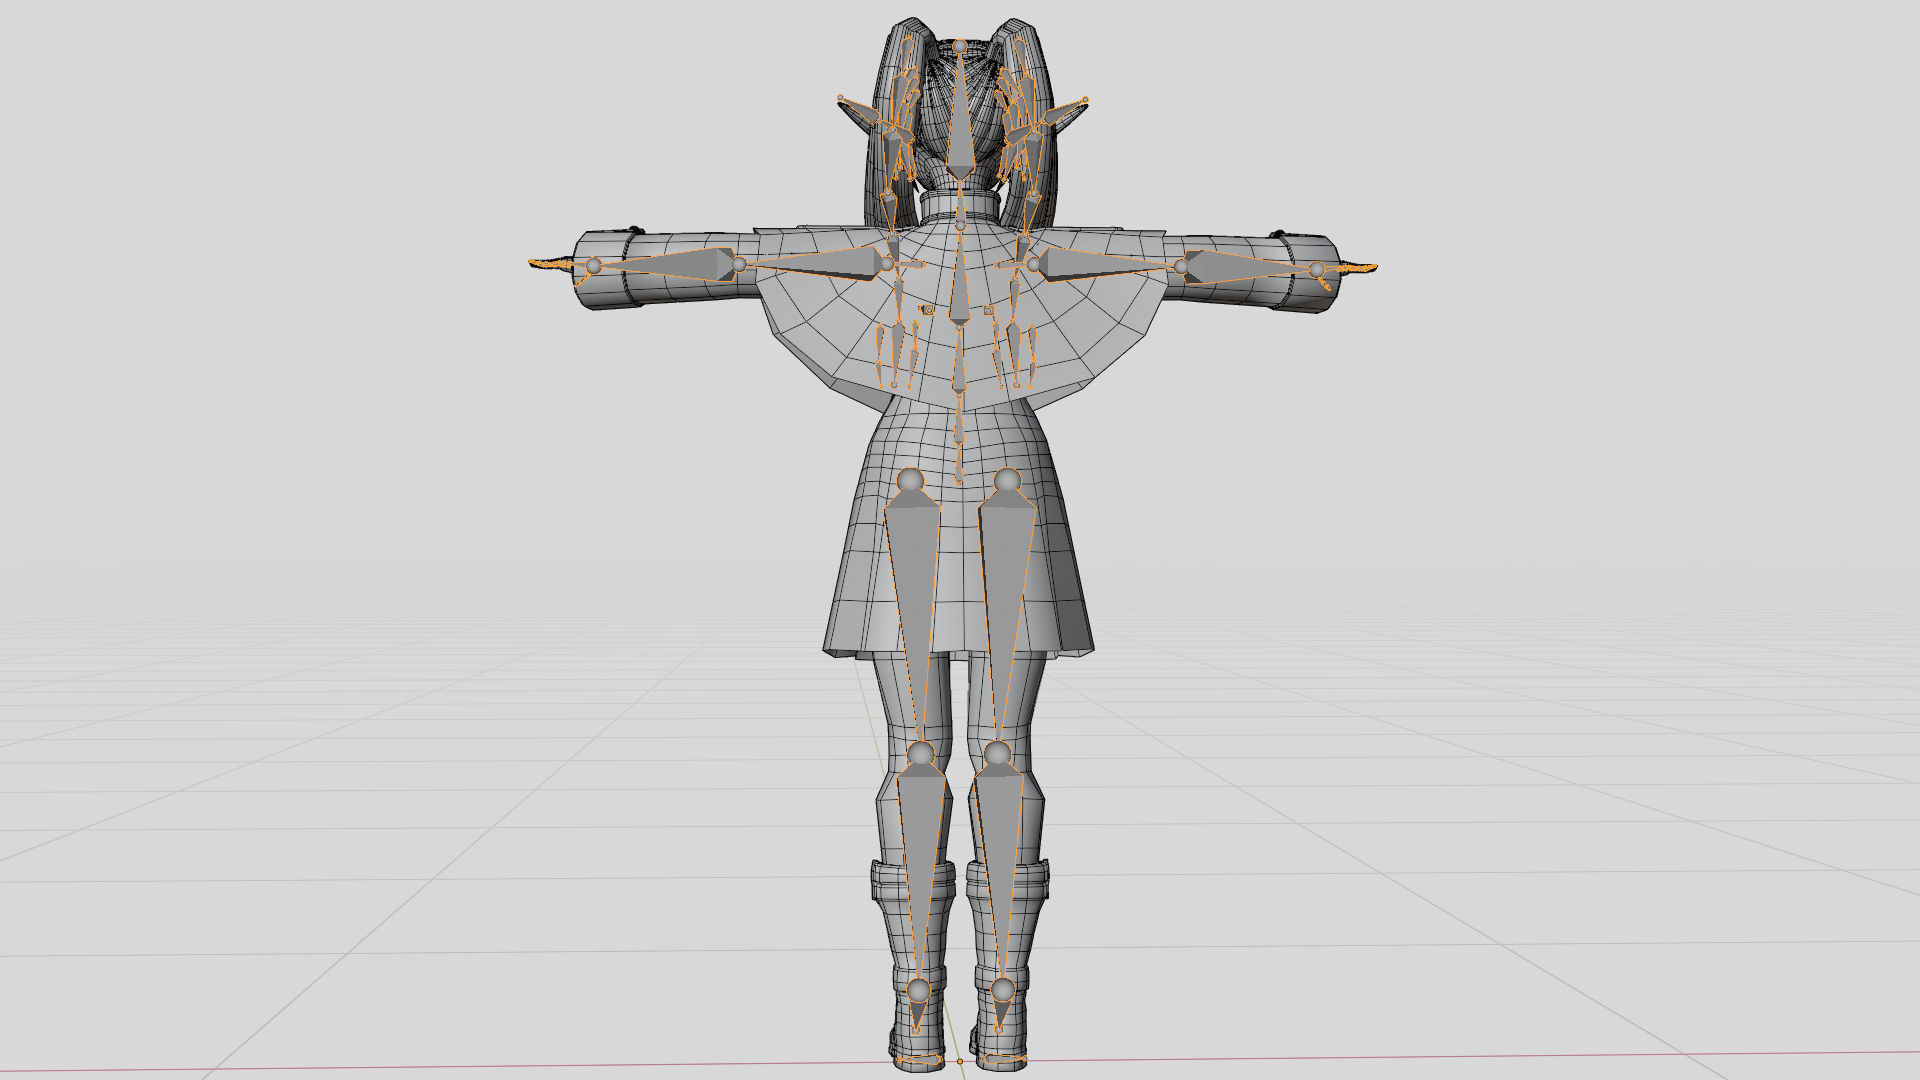Click the armature origin dot between the feet
The image size is (1920, 1080).
coord(960,1061)
